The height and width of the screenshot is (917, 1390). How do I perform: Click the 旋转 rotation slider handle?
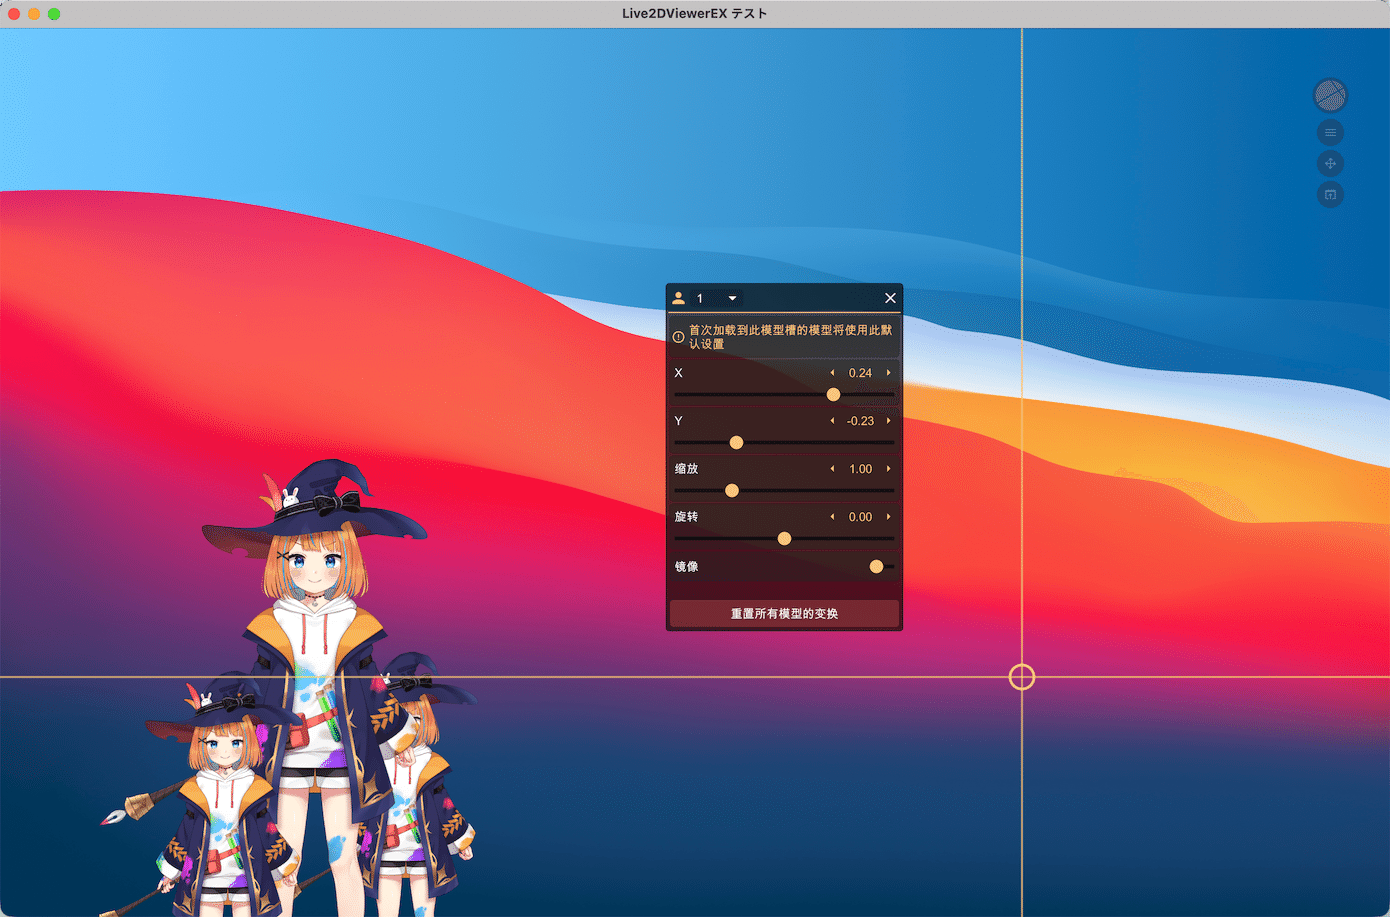pos(784,538)
